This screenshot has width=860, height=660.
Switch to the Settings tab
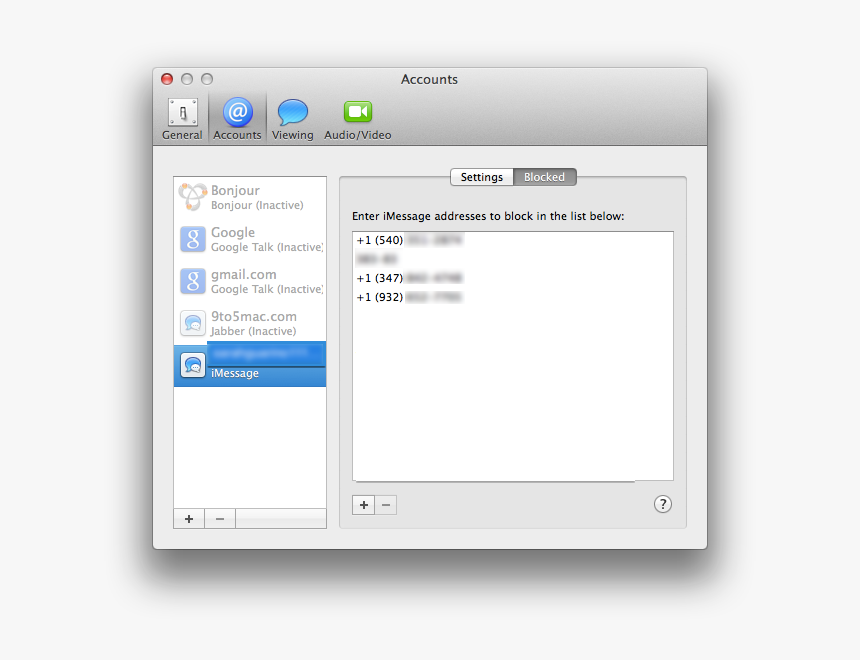point(482,177)
